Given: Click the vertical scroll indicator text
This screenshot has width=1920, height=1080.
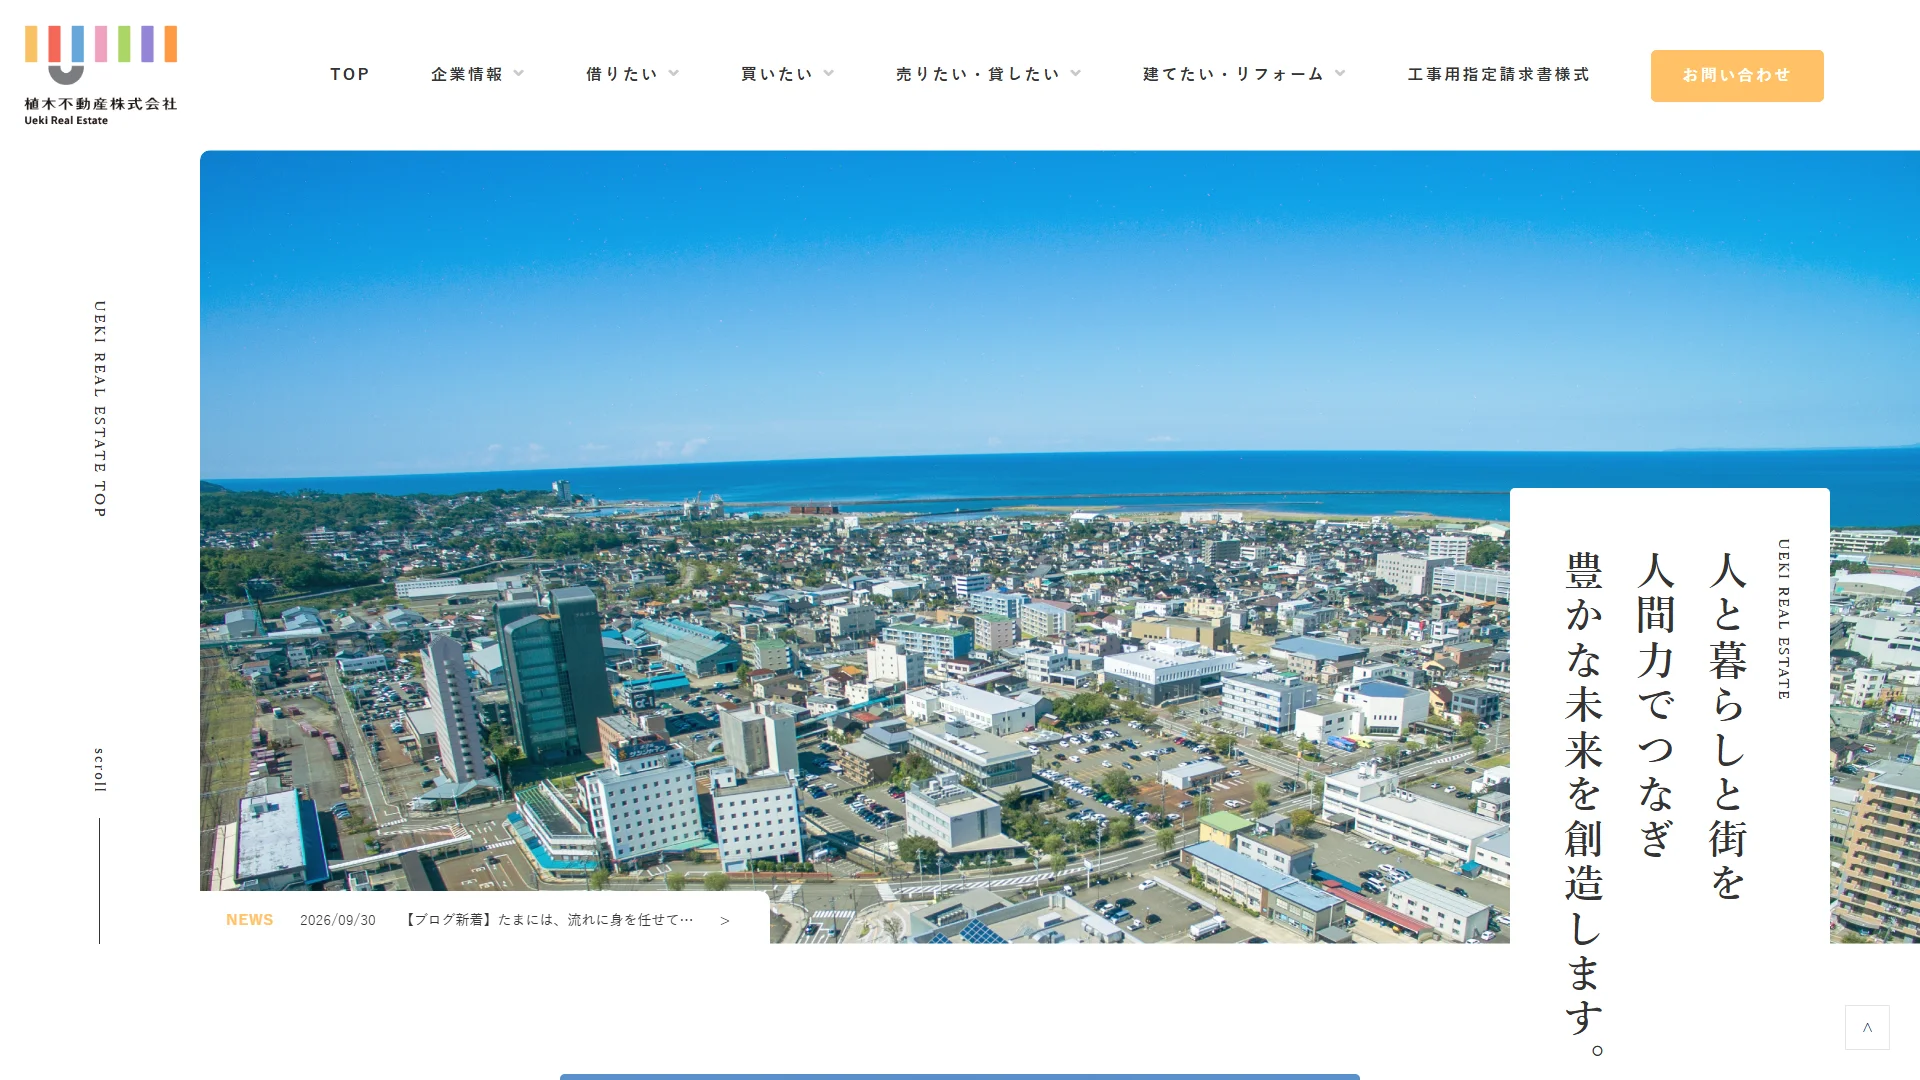Looking at the screenshot, I should (100, 770).
